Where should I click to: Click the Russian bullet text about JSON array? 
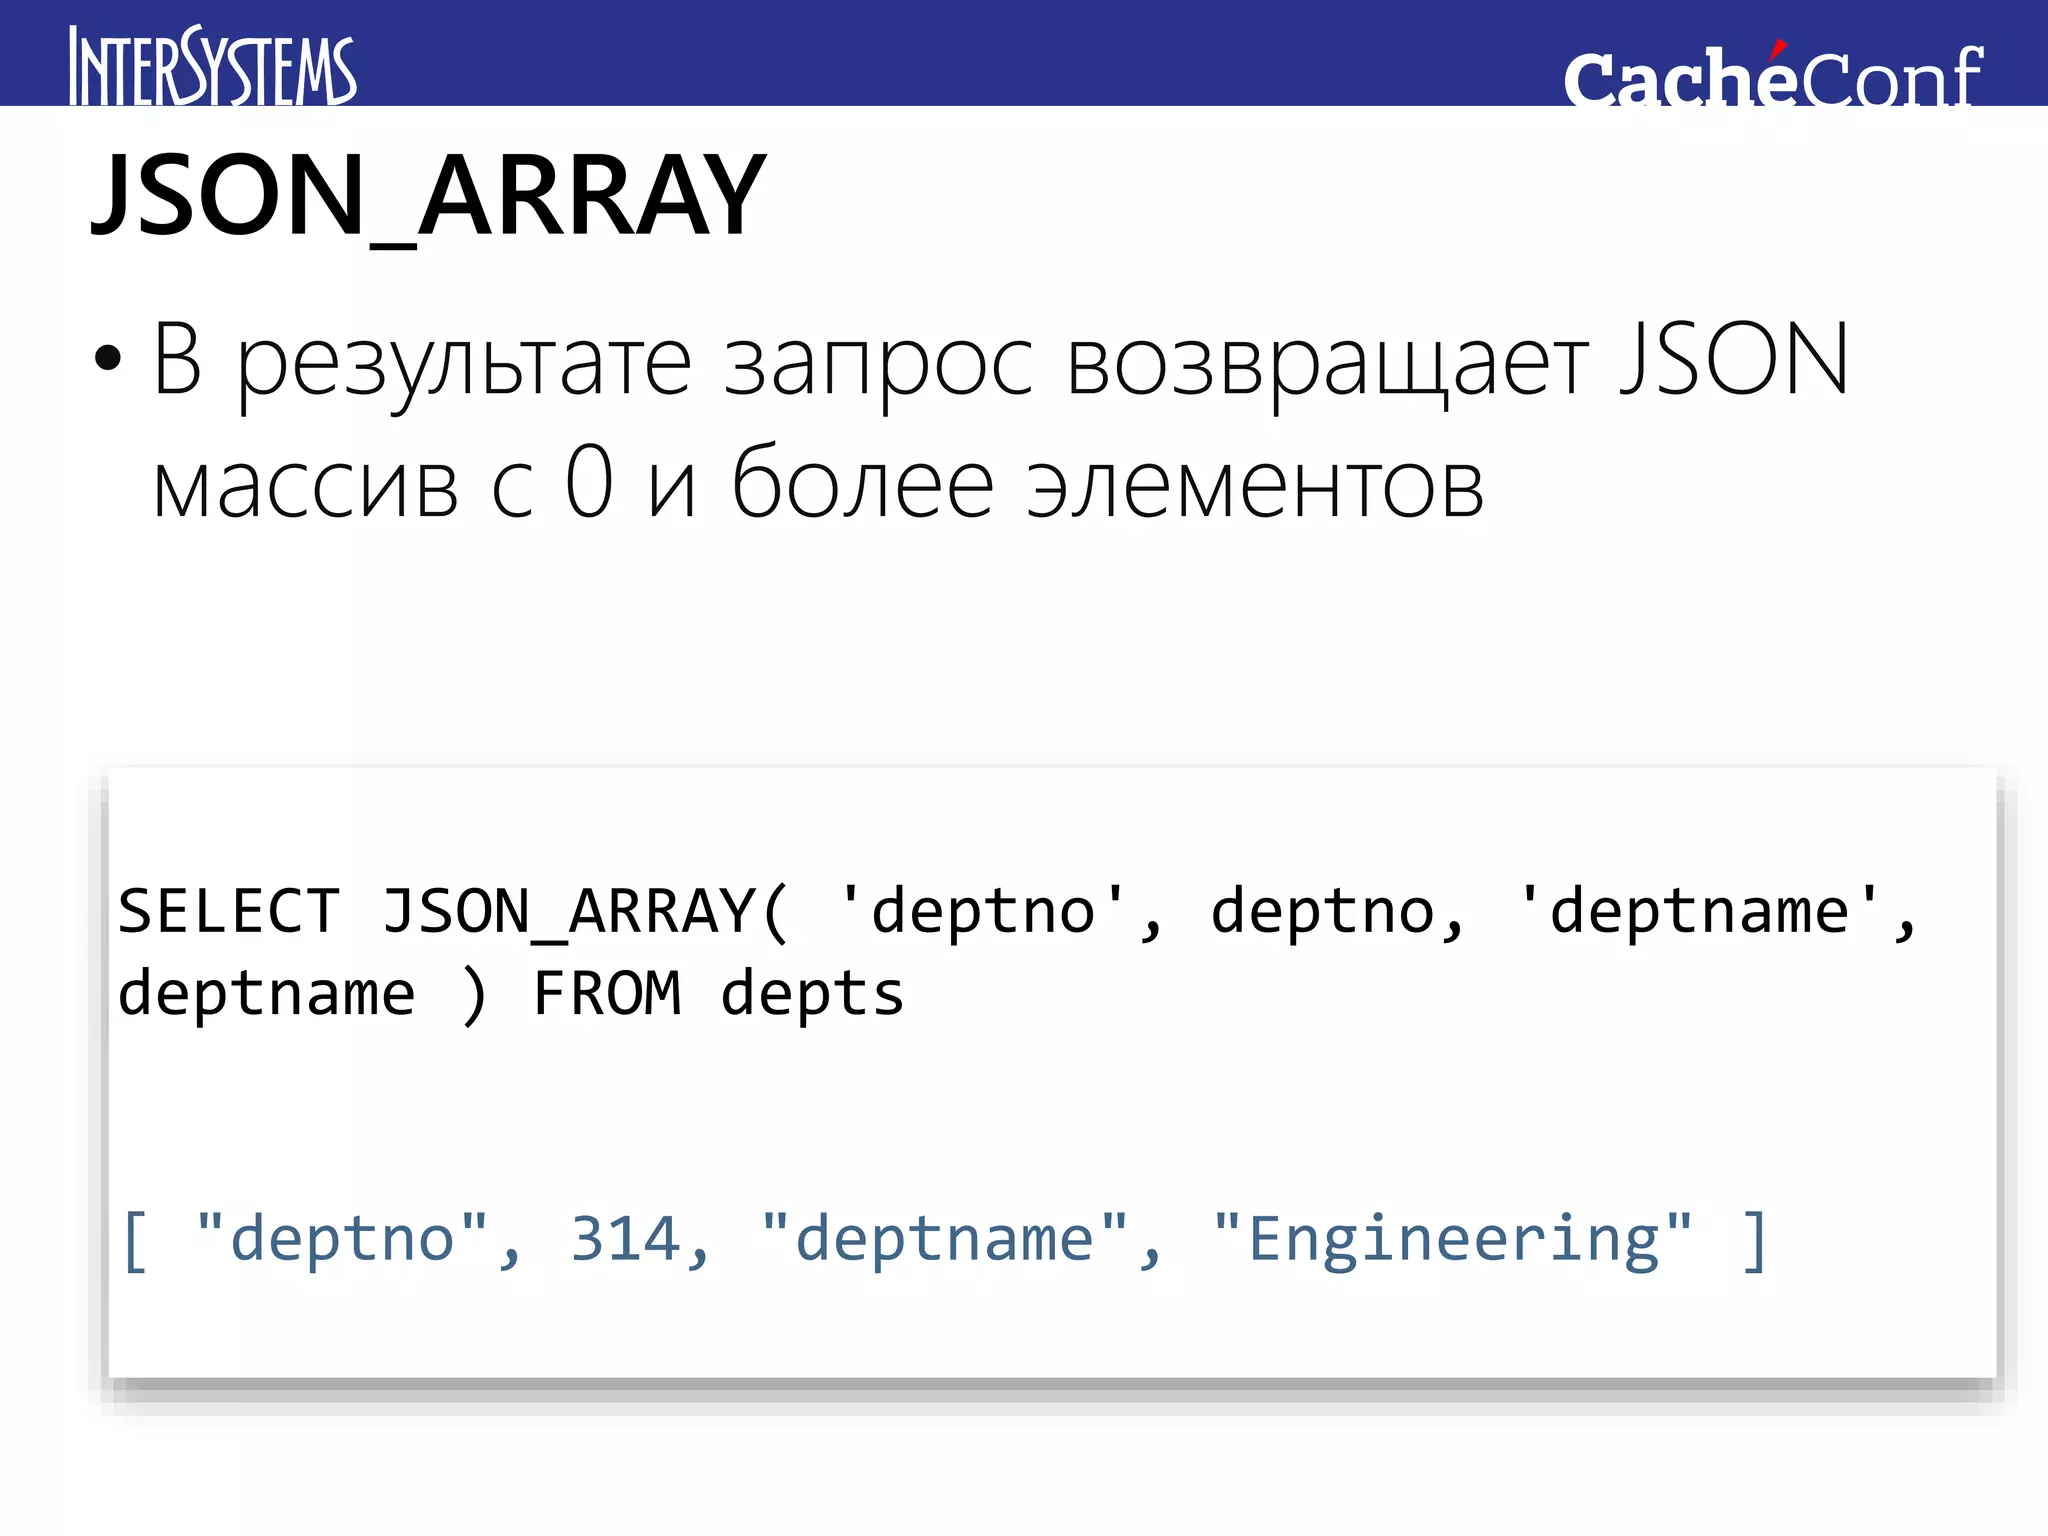pyautogui.click(x=1000, y=420)
